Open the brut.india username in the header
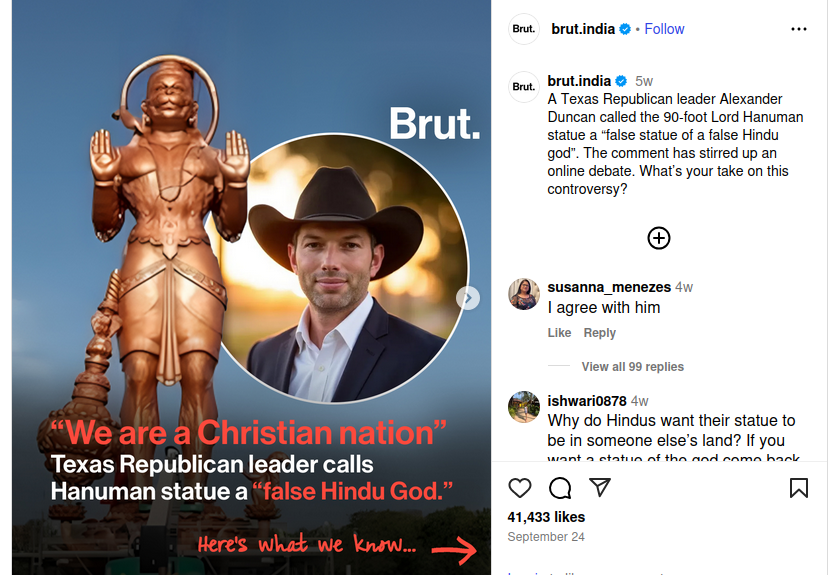Image resolution: width=829 pixels, height=575 pixels. pos(583,29)
